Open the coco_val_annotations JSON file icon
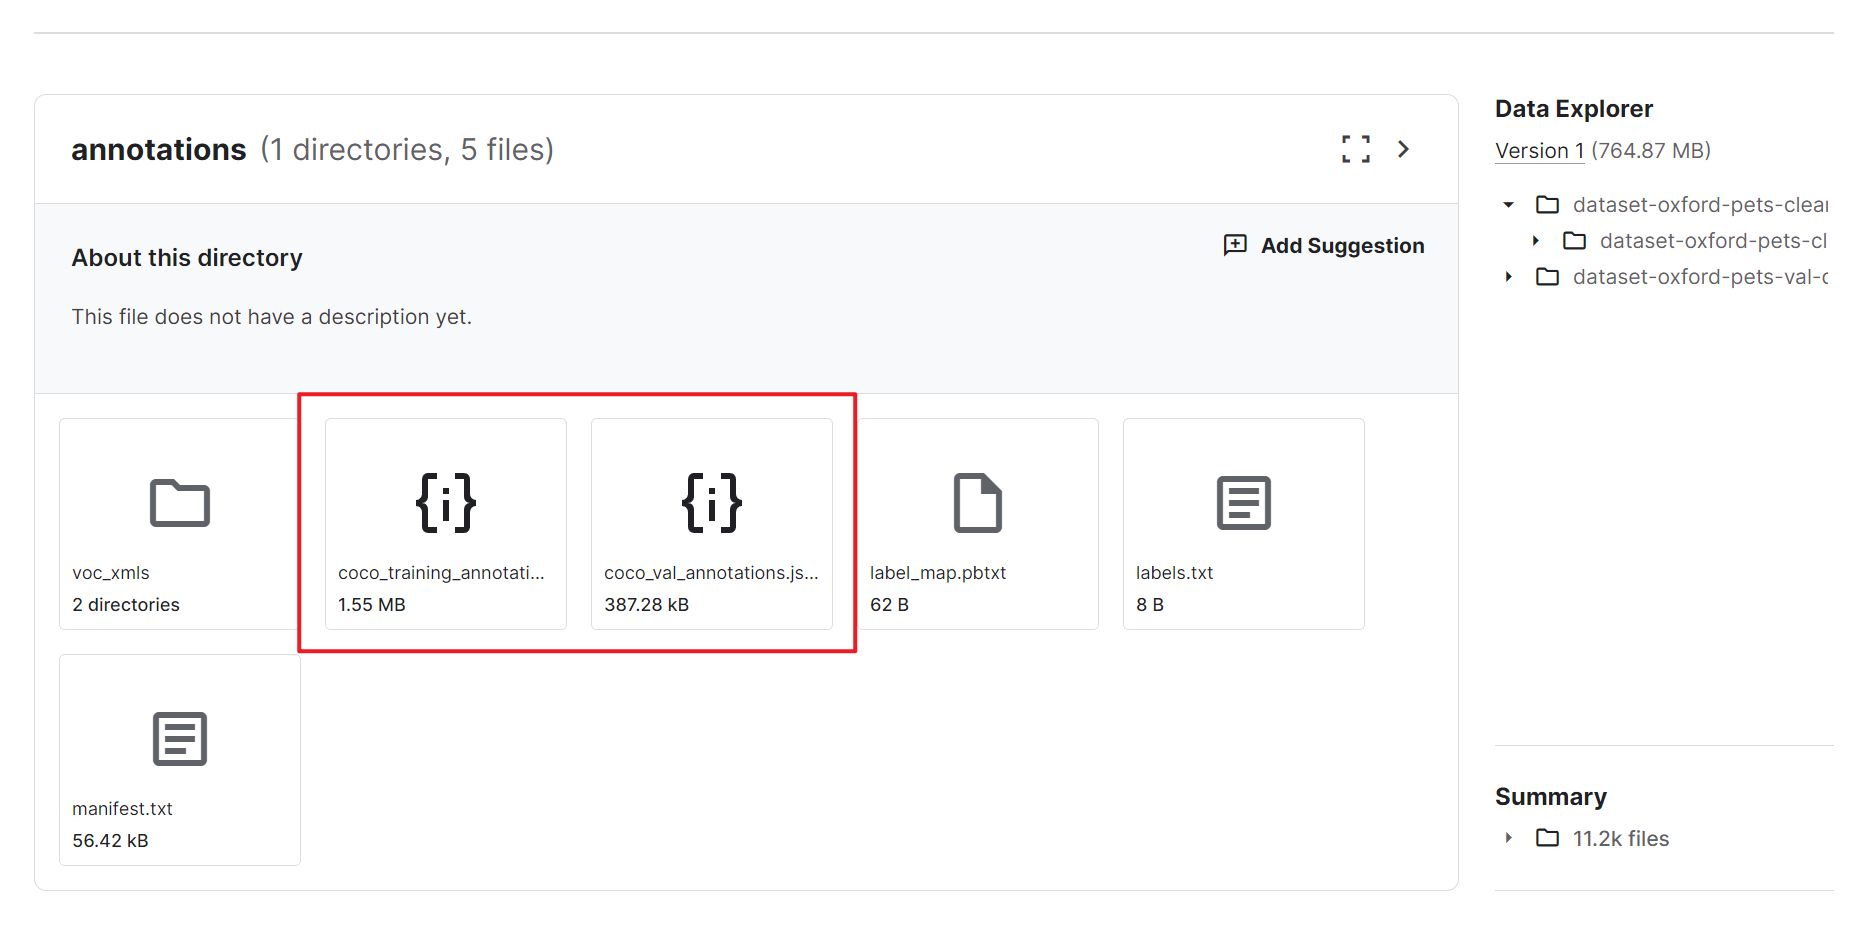This screenshot has width=1874, height=936. click(x=712, y=503)
